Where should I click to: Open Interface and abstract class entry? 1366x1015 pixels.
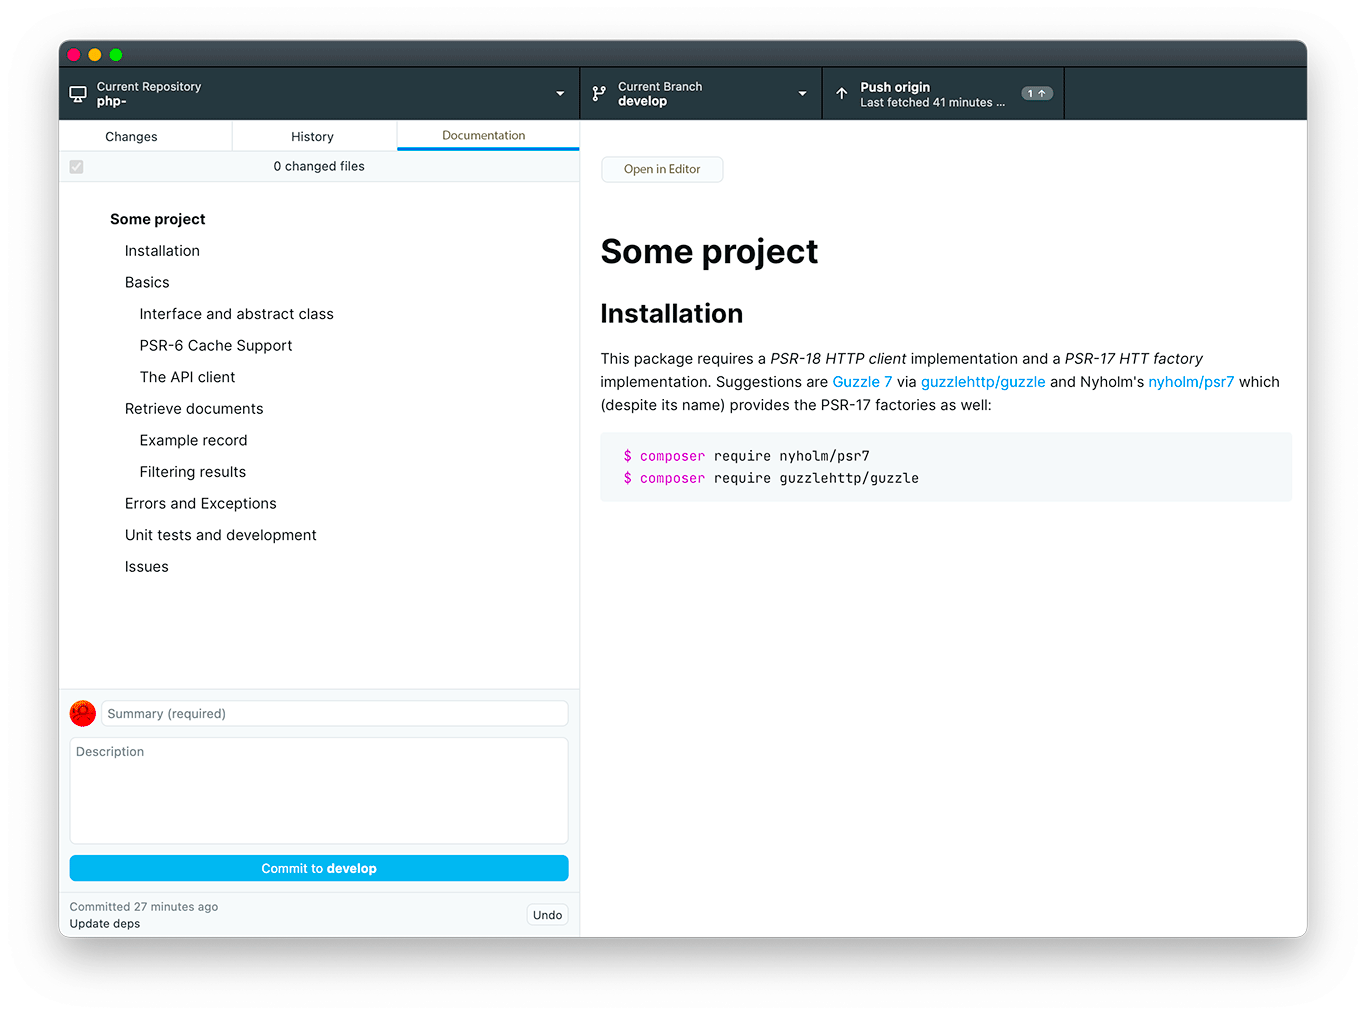(x=237, y=314)
